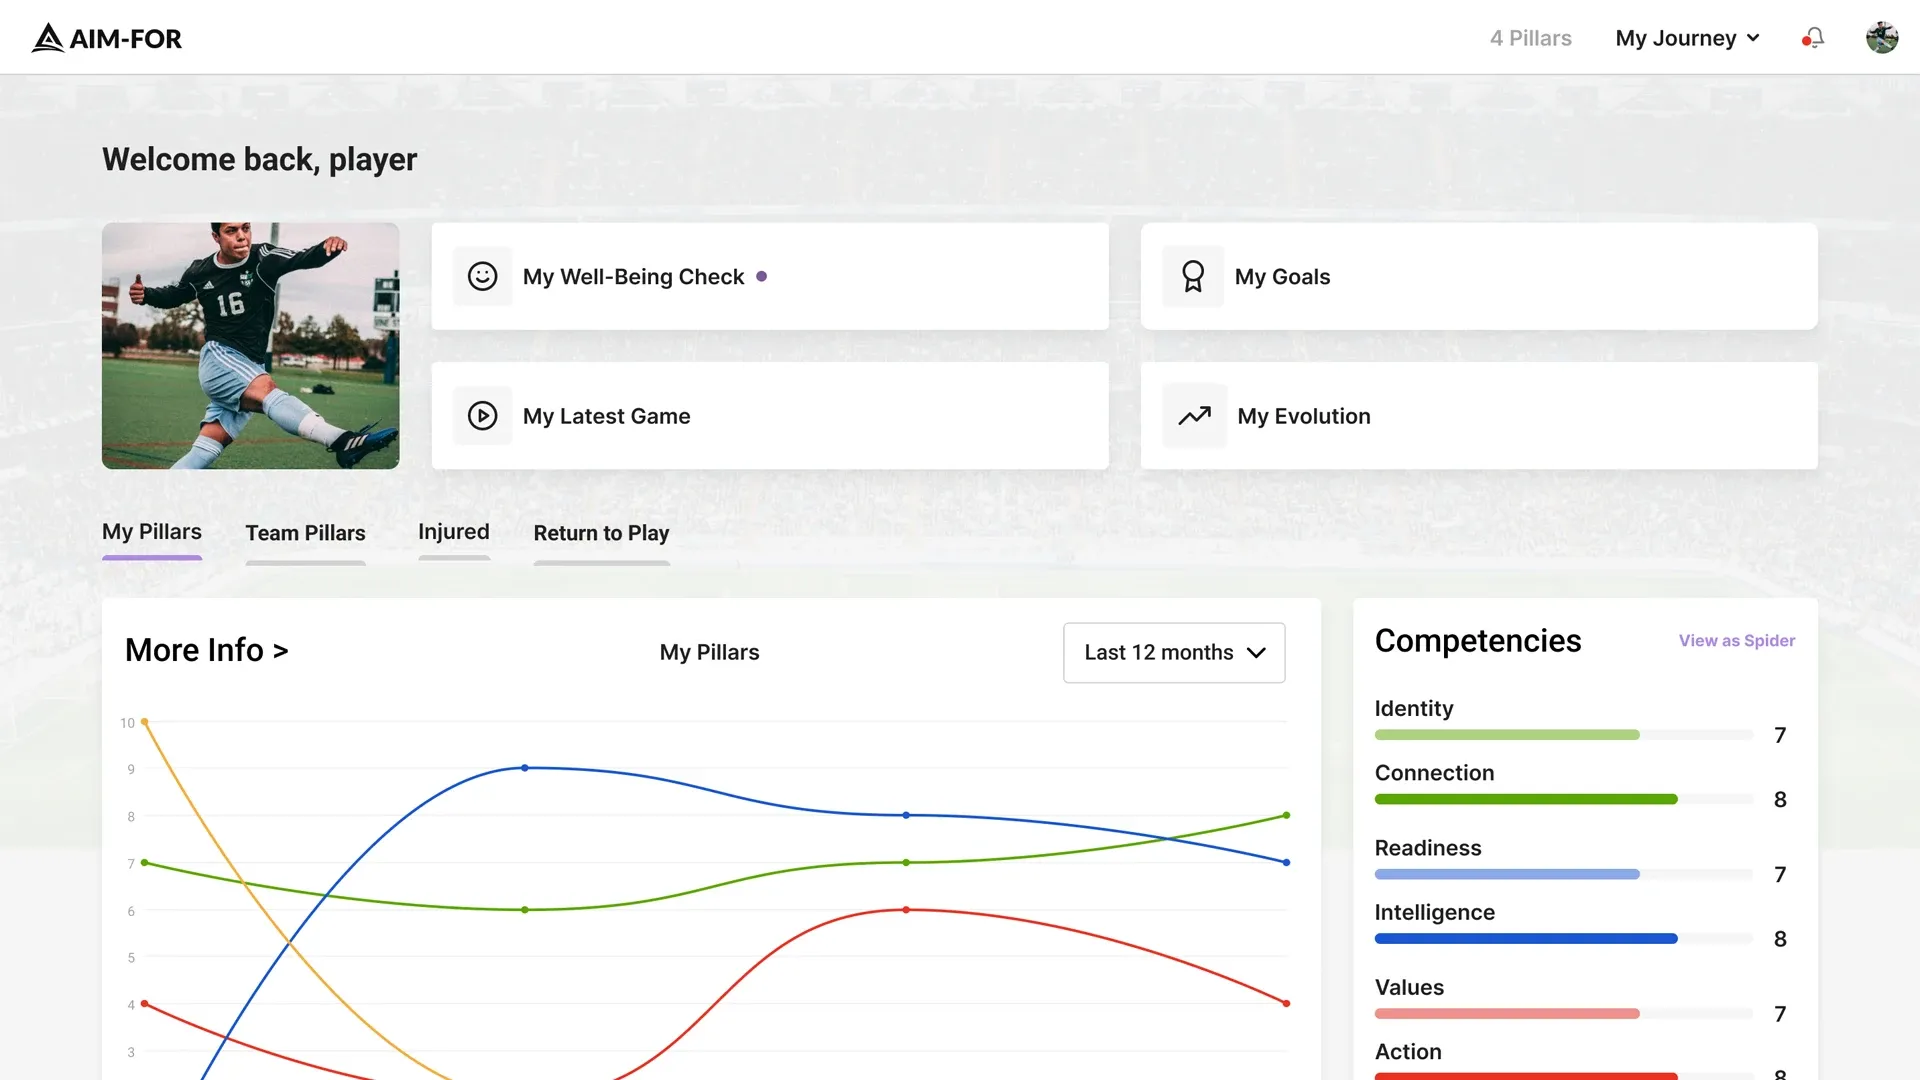Viewport: 1920px width, 1080px height.
Task: Switch to the Team Pillars tab
Action: [305, 533]
